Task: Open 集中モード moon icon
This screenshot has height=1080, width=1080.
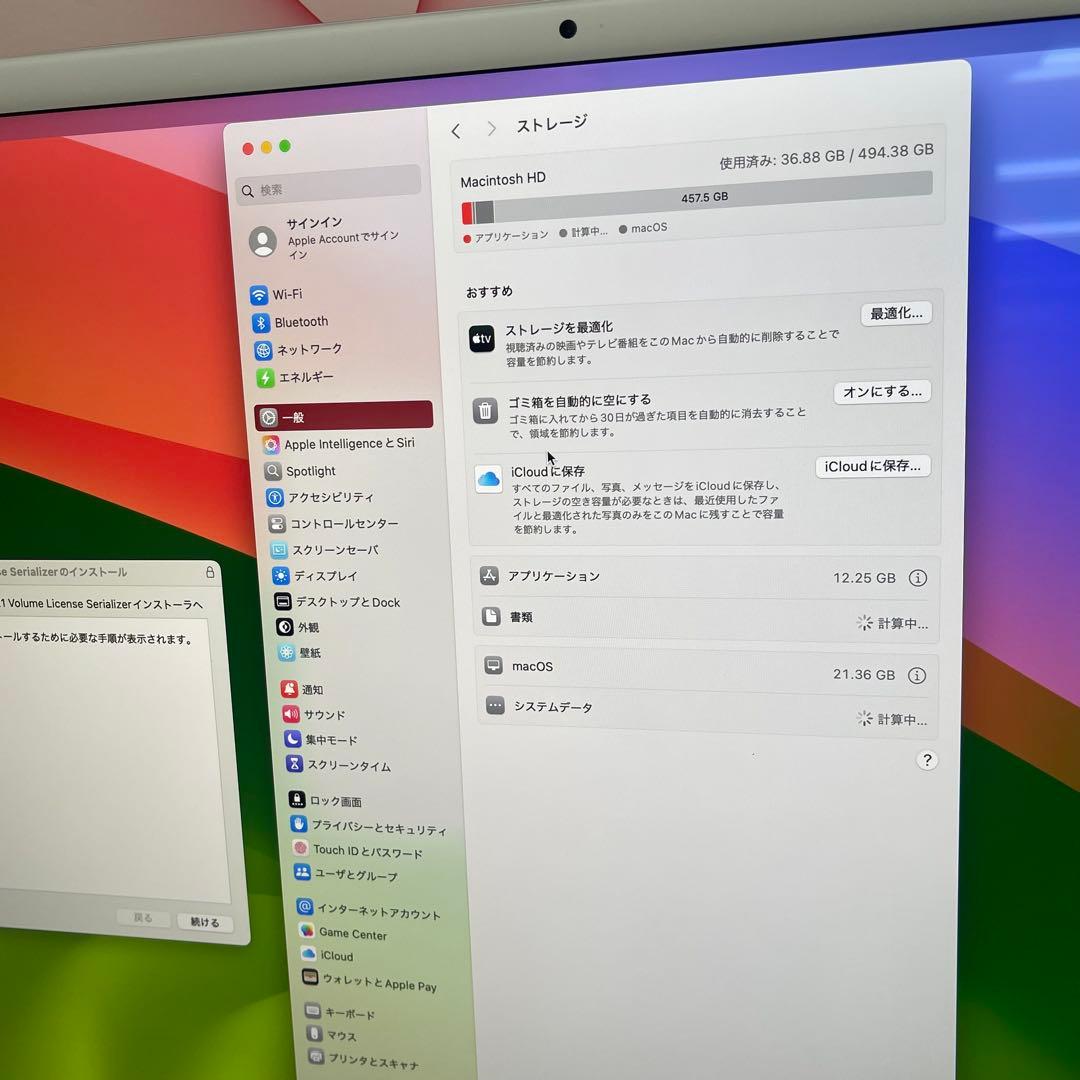Action: [x=293, y=739]
